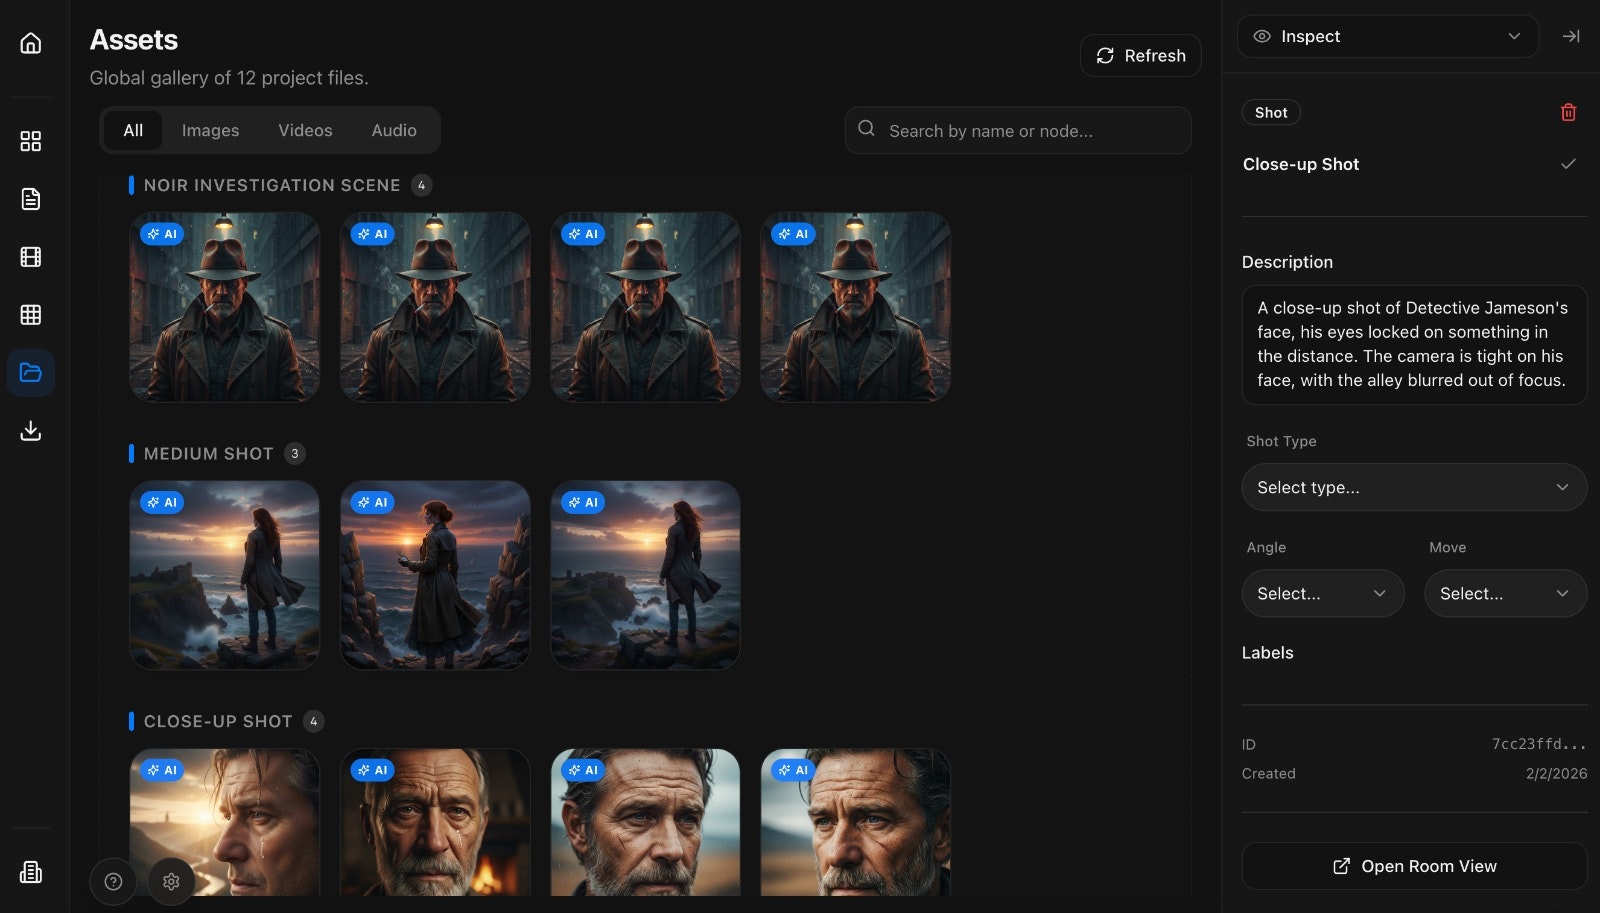Collapse the Inspect panel with the arrow icon
This screenshot has height=913, width=1600.
(1571, 36)
